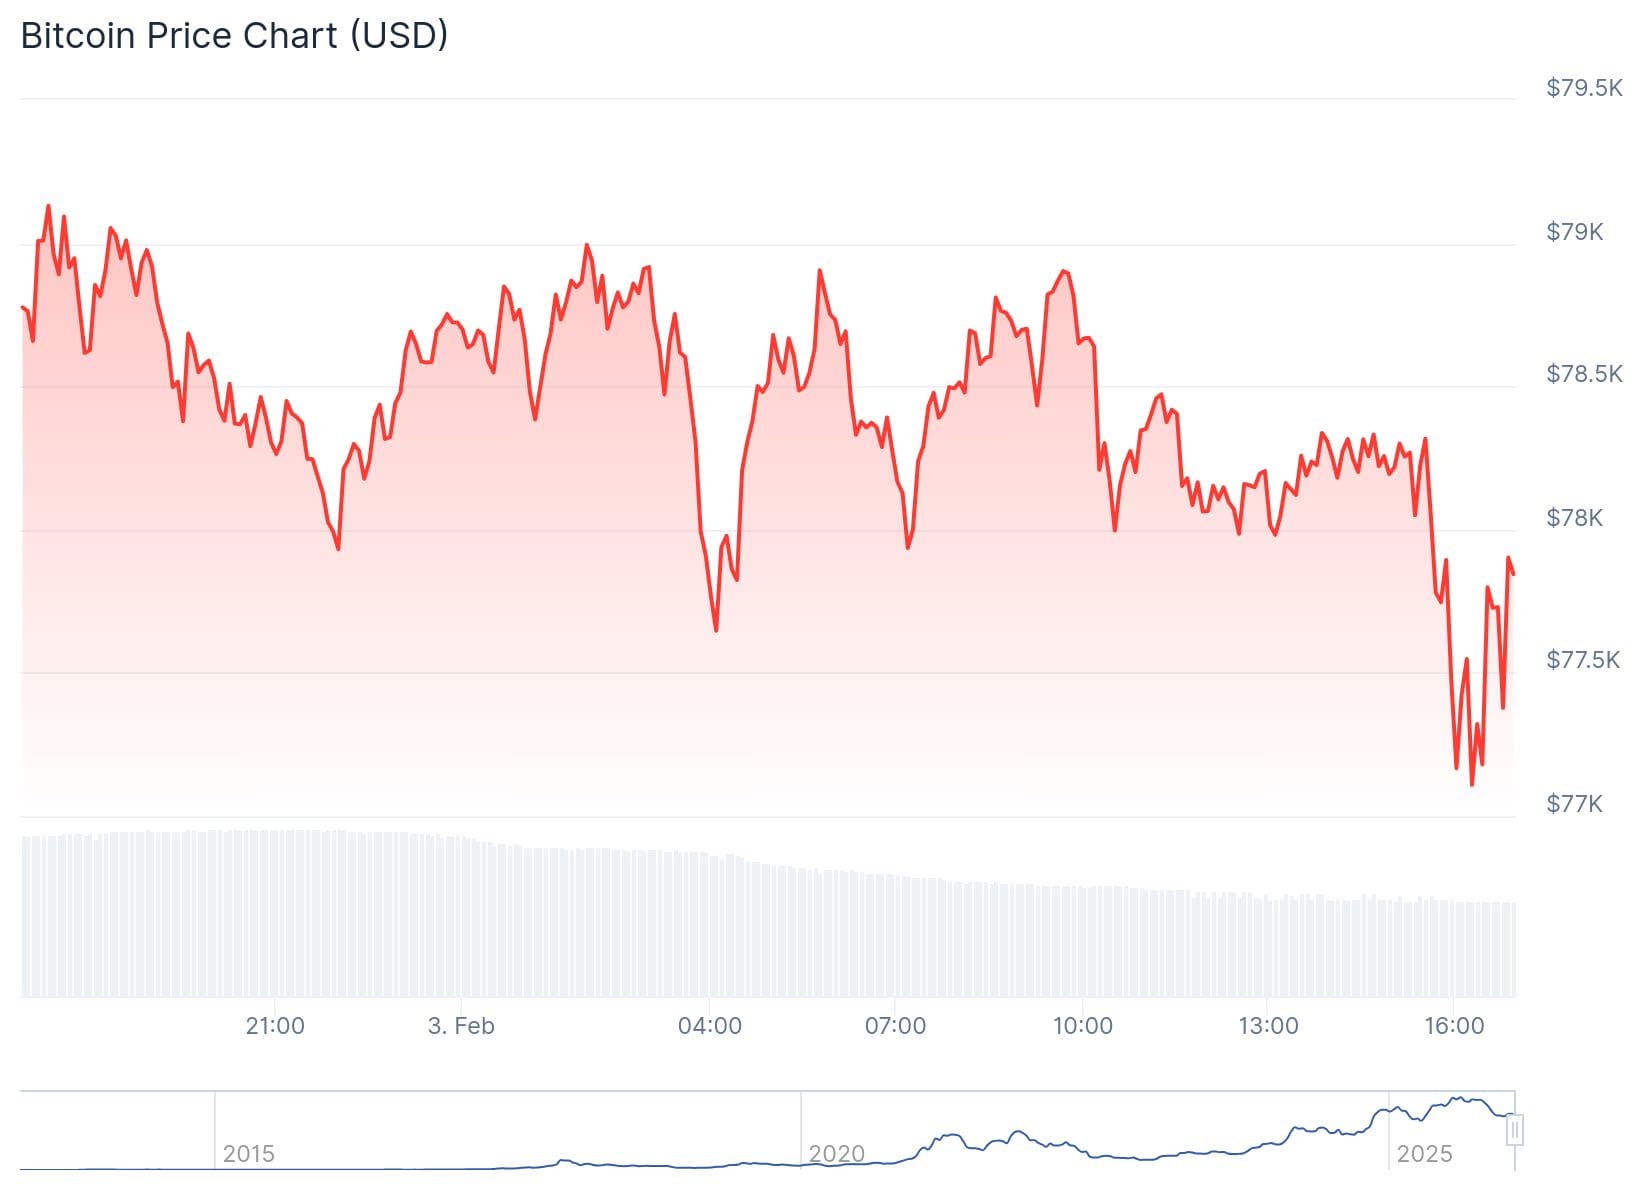1644x1200 pixels.
Task: Click the 2025 marker in the navigator
Action: click(1424, 1154)
